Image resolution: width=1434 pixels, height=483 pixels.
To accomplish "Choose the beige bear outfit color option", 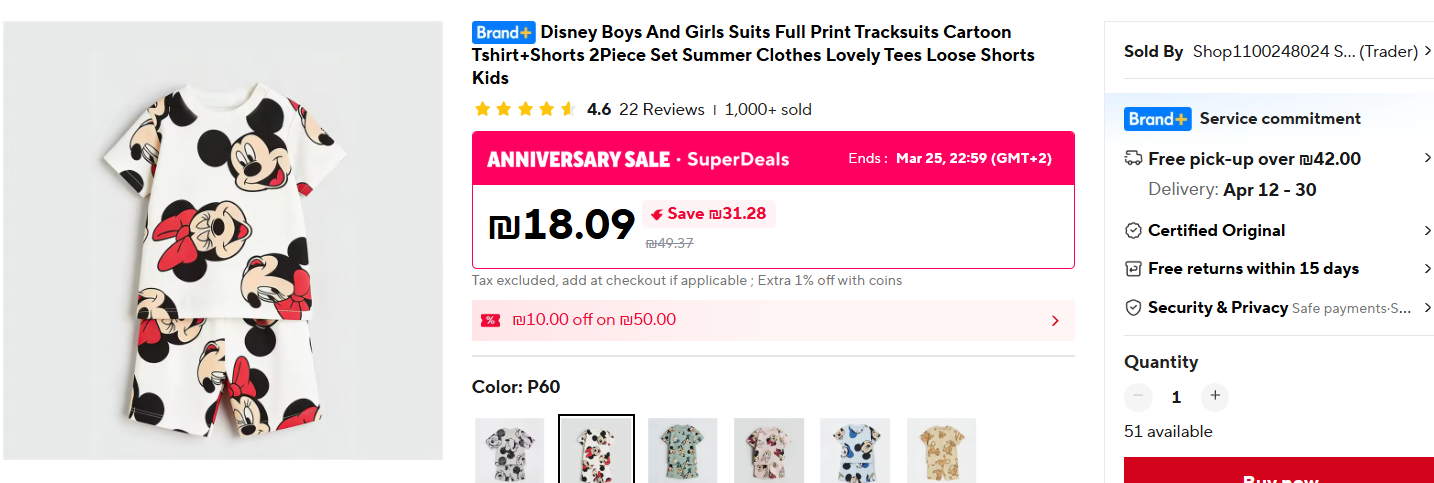I will coord(941,450).
